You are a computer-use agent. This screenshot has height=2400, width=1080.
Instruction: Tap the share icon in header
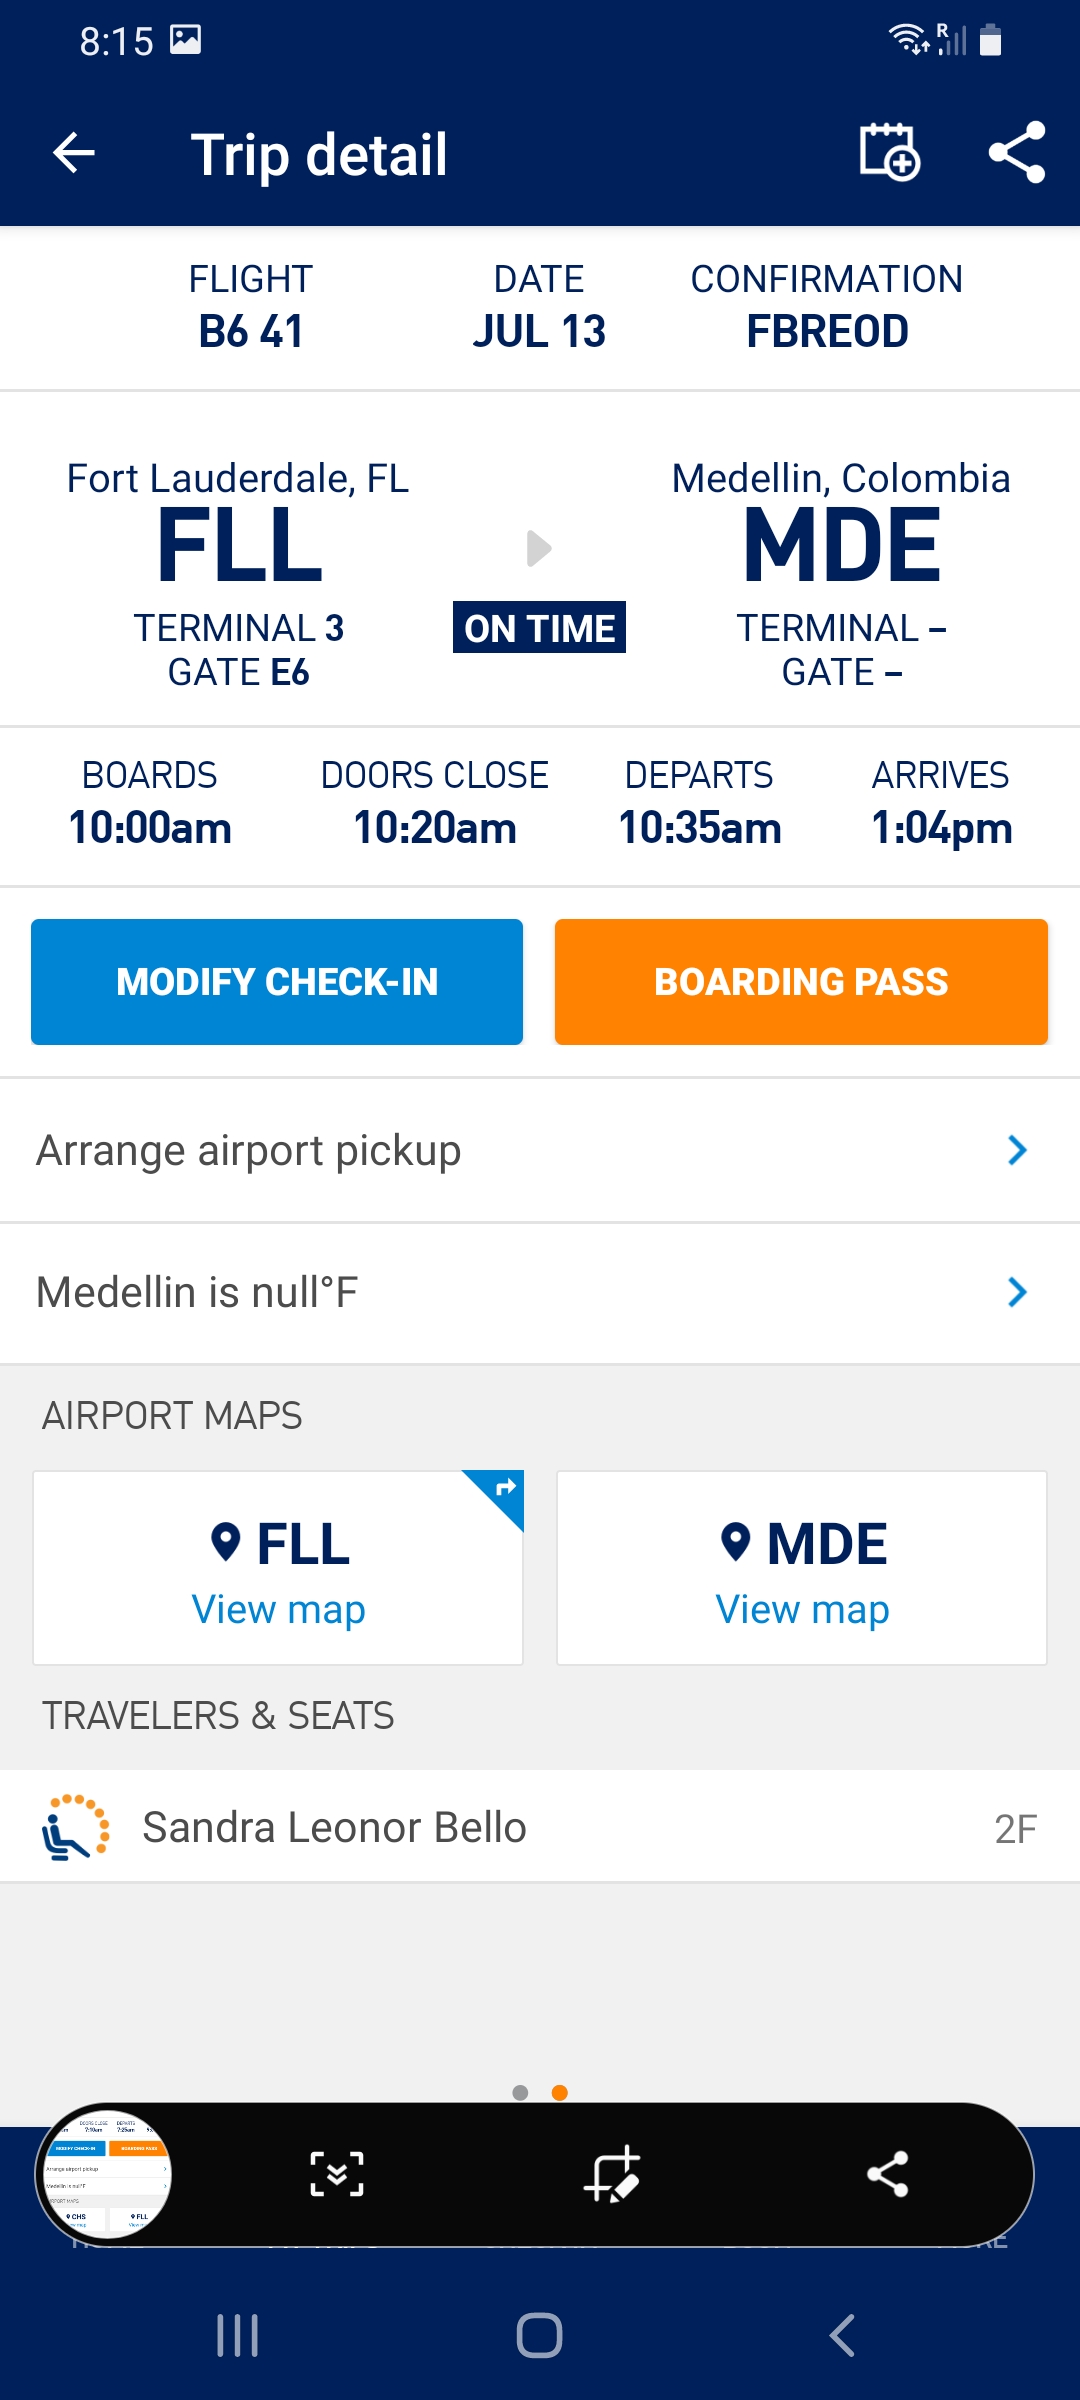tap(1017, 153)
